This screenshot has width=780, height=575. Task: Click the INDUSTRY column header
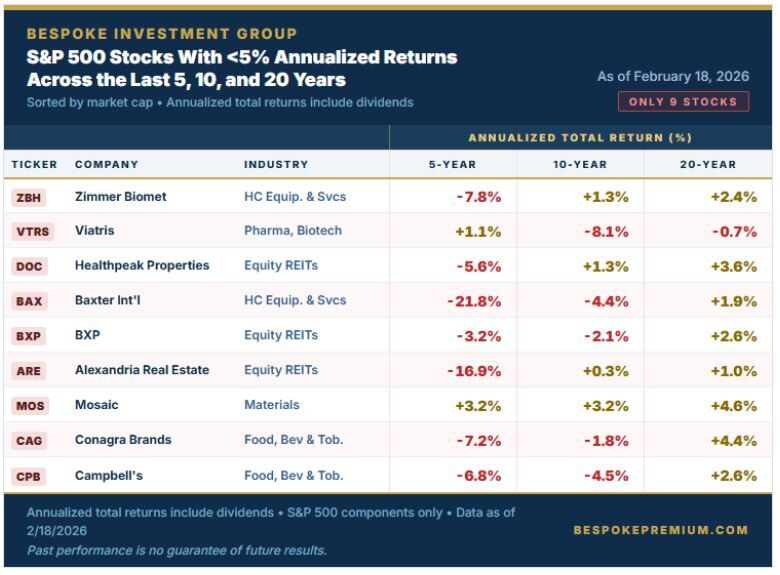[276, 164]
